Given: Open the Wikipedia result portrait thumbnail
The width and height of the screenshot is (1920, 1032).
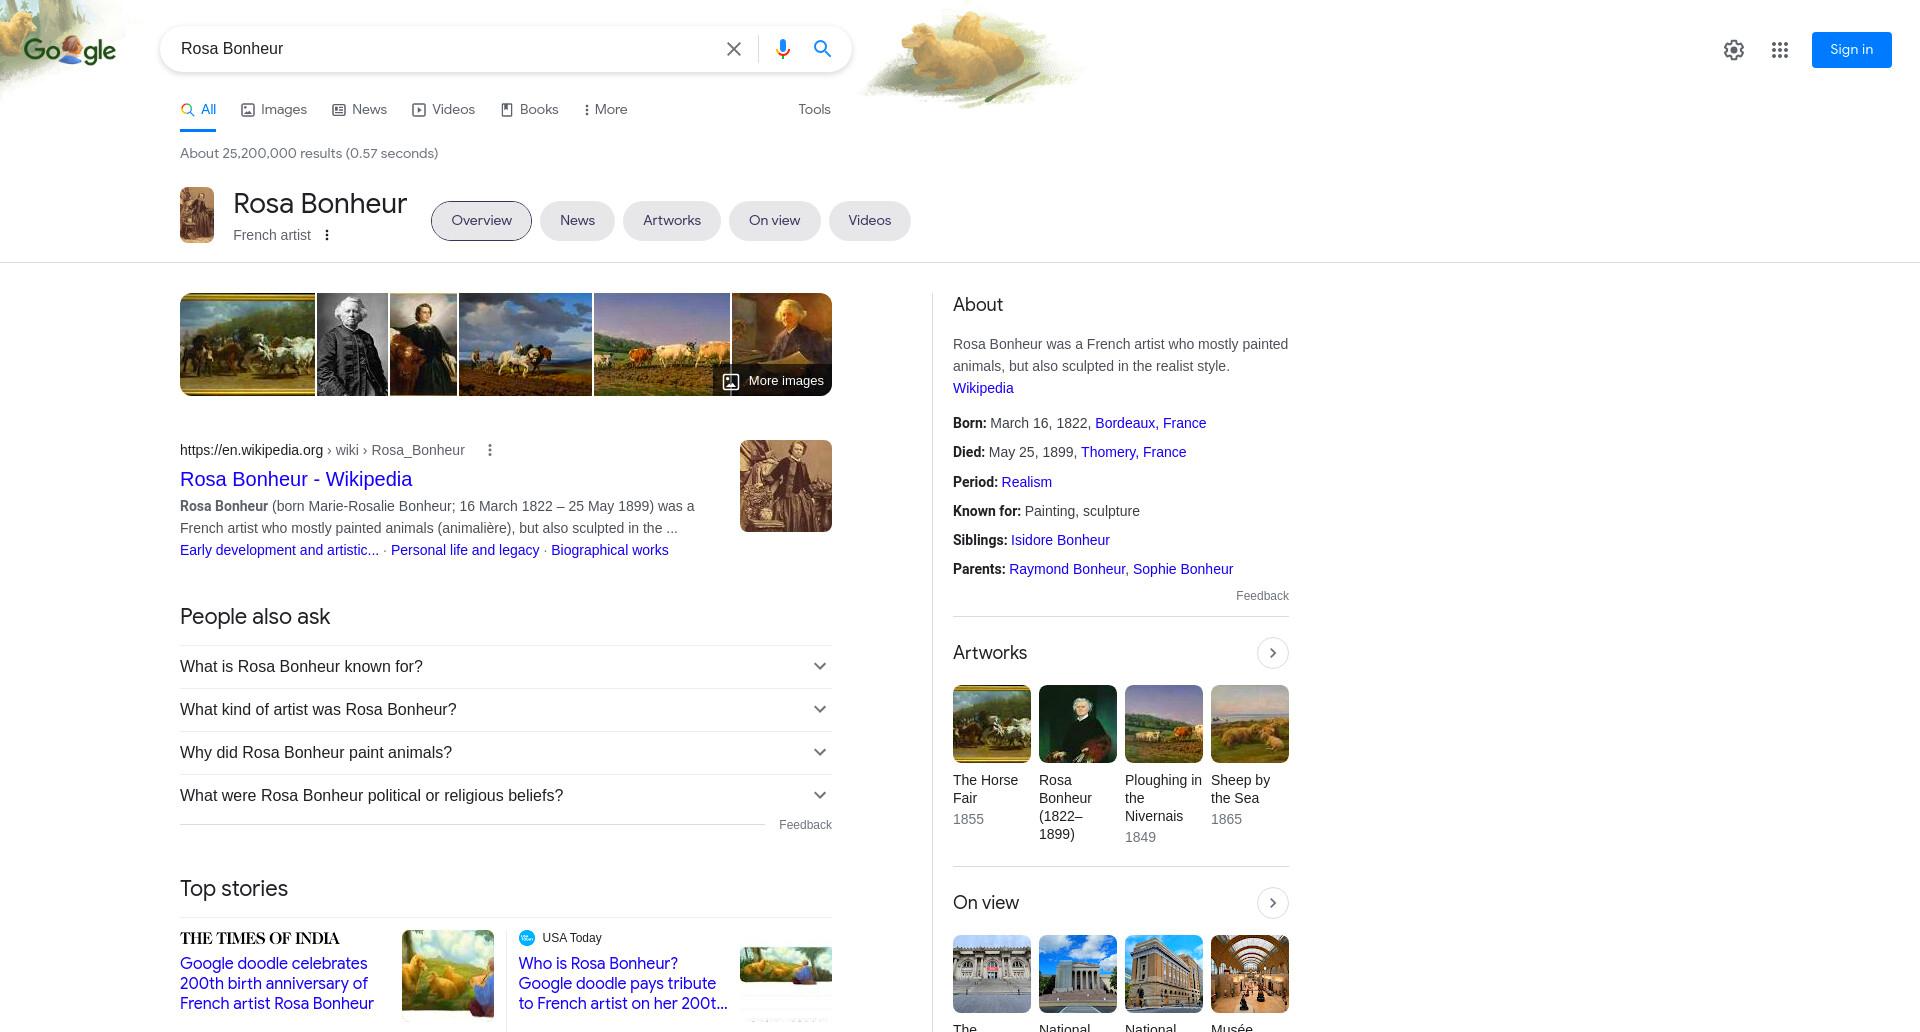Looking at the screenshot, I should click(786, 486).
